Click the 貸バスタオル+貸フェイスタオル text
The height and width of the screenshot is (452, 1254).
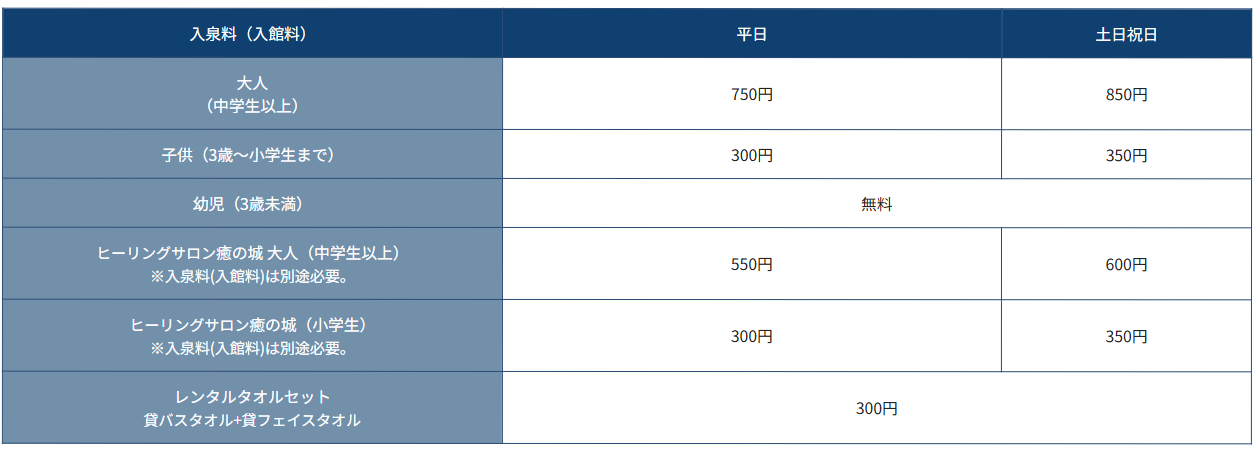point(252,421)
